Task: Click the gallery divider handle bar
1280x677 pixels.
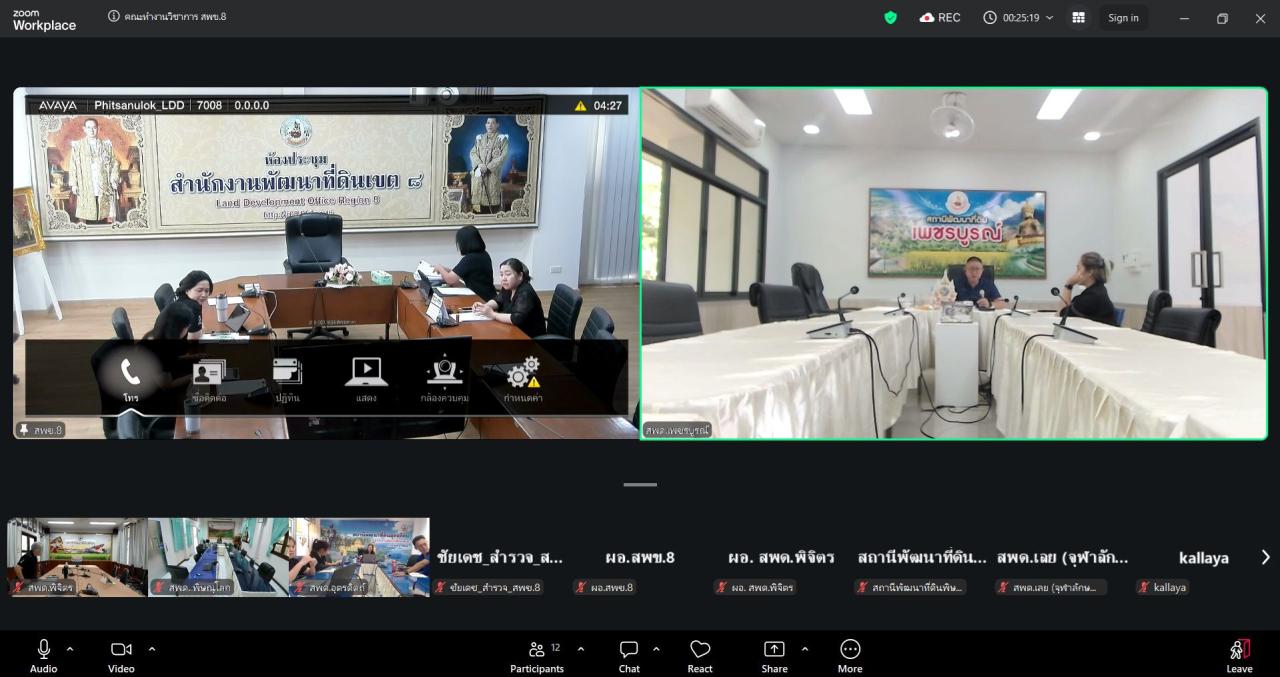Action: [640, 485]
